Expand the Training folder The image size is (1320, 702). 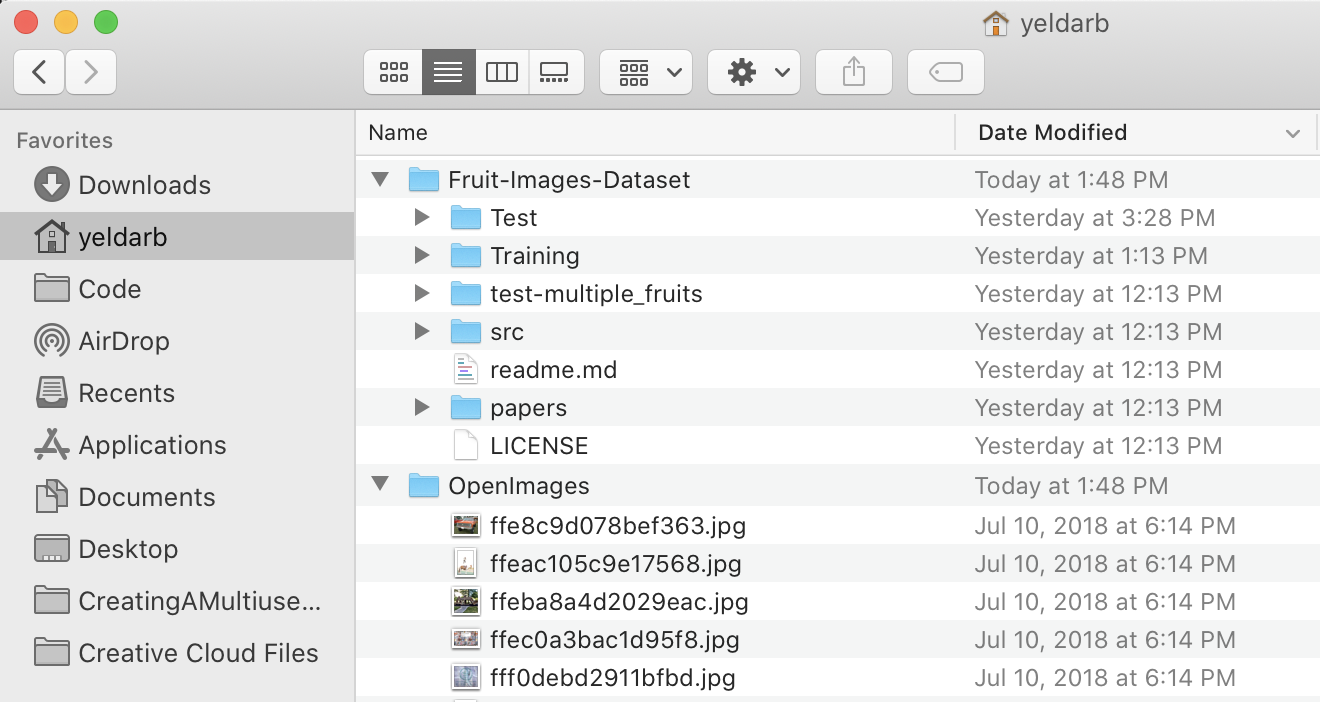(x=421, y=255)
